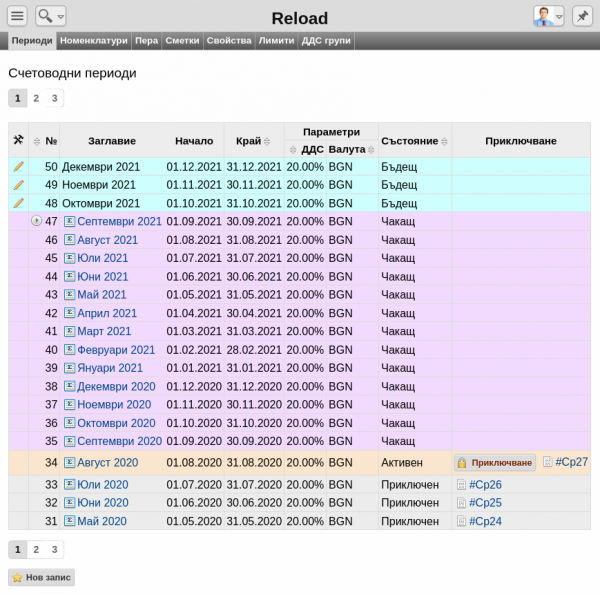Screen dimensions: 600x595
Task: Open Ноември 2020 period link
Action: point(114,404)
